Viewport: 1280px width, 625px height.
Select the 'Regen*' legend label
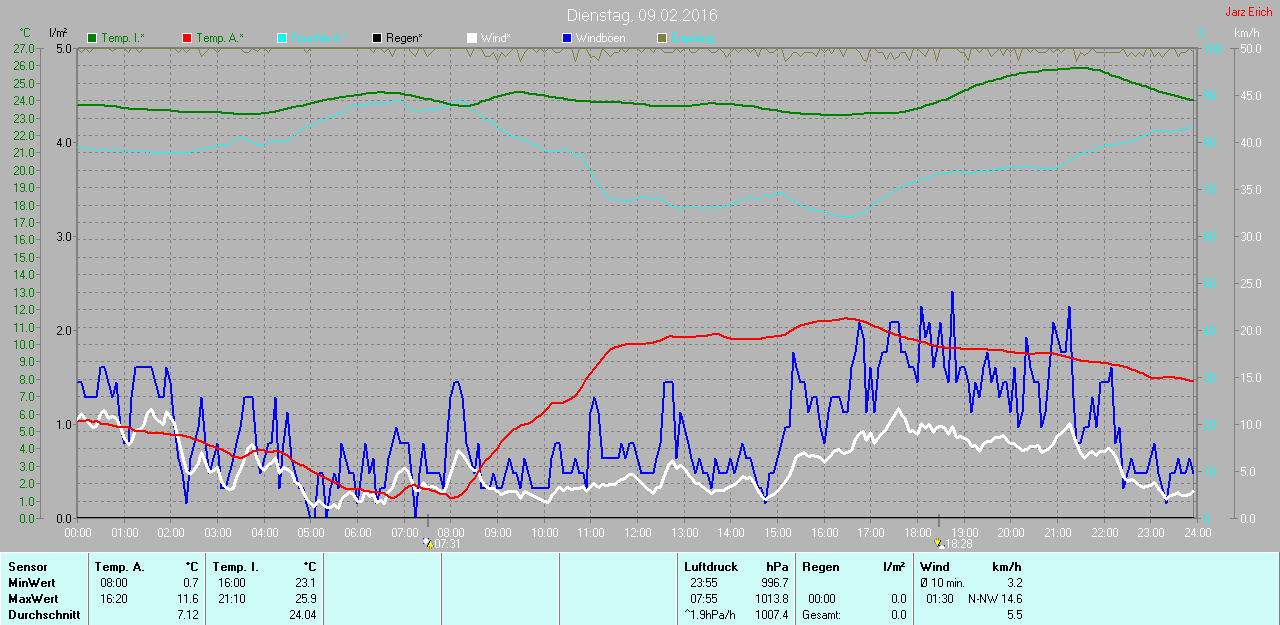point(404,38)
